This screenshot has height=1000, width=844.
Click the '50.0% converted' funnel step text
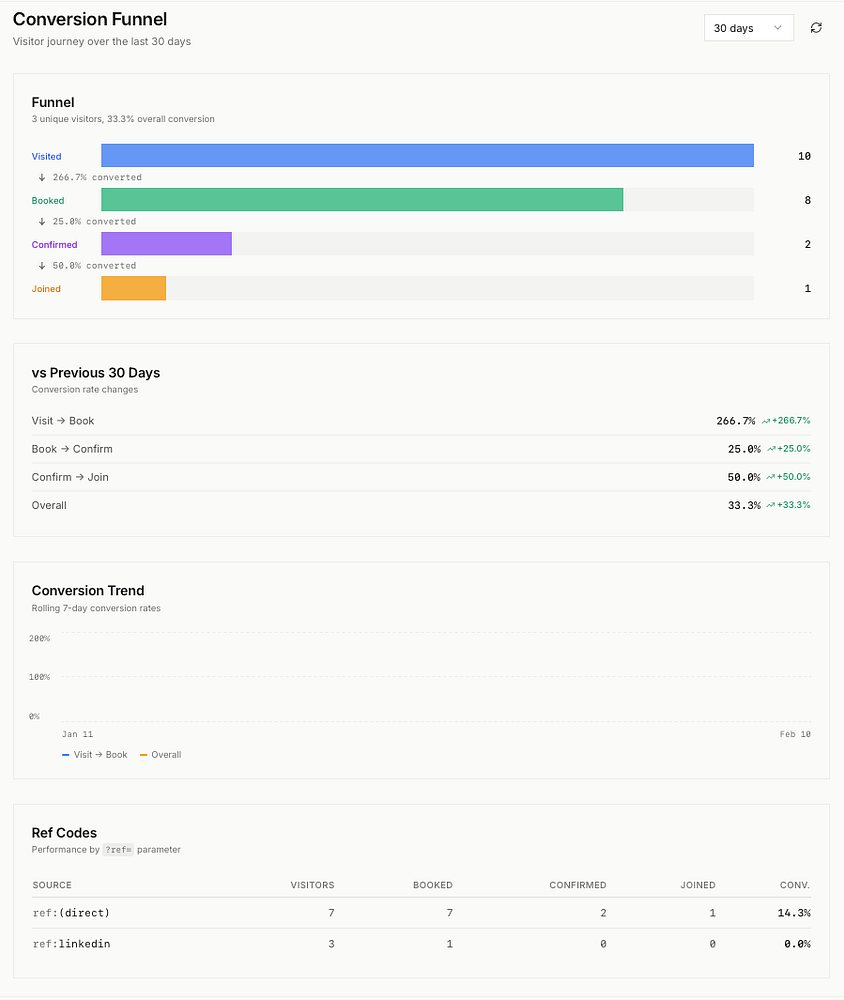tap(94, 265)
